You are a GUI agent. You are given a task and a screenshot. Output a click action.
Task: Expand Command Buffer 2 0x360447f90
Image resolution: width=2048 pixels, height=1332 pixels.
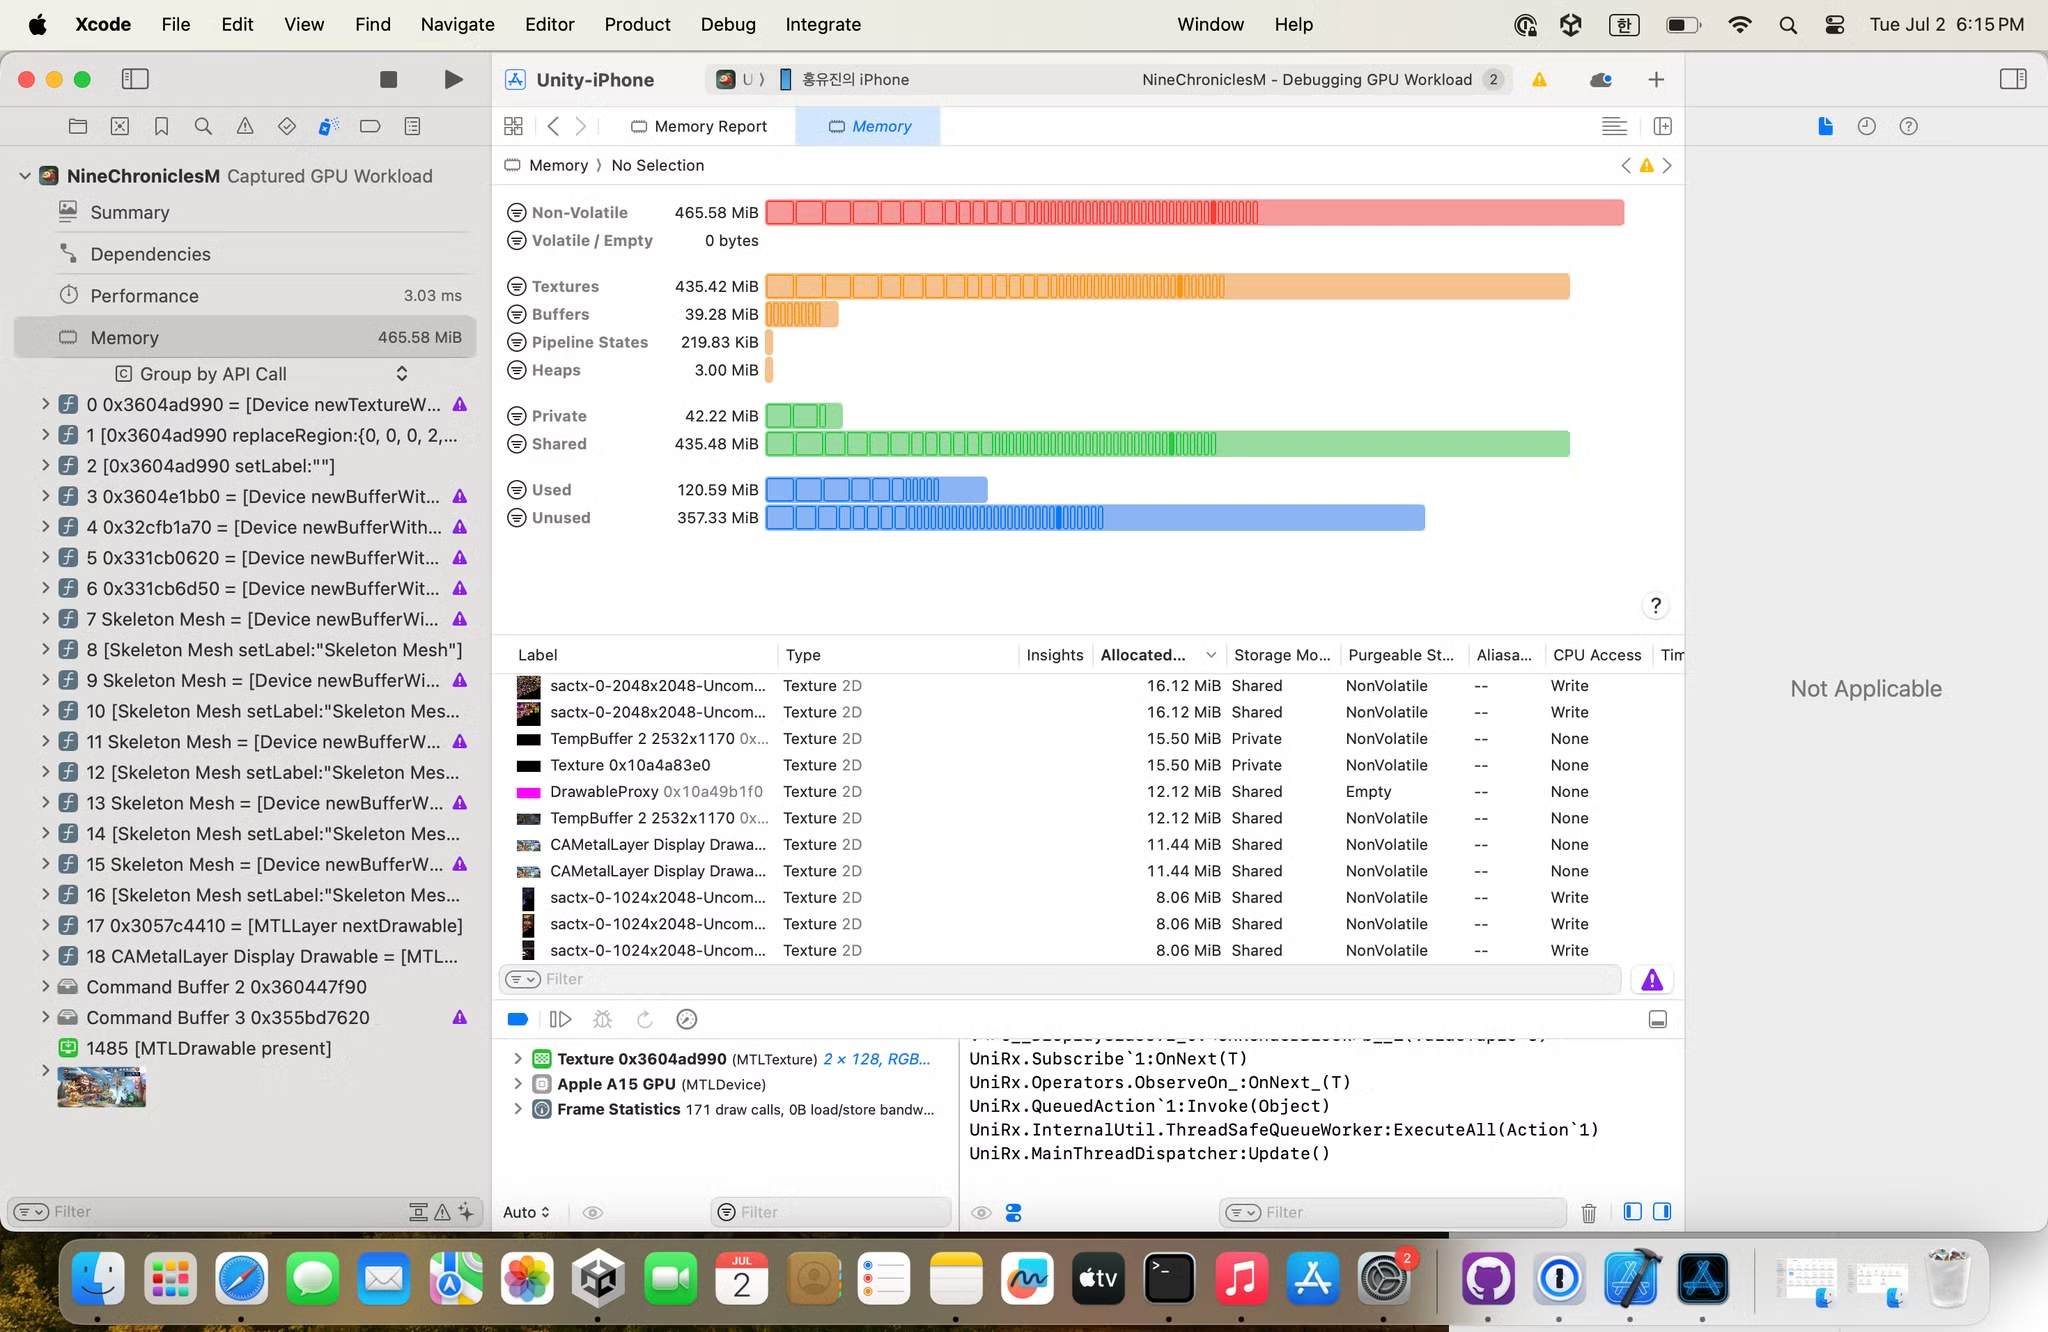[45, 987]
